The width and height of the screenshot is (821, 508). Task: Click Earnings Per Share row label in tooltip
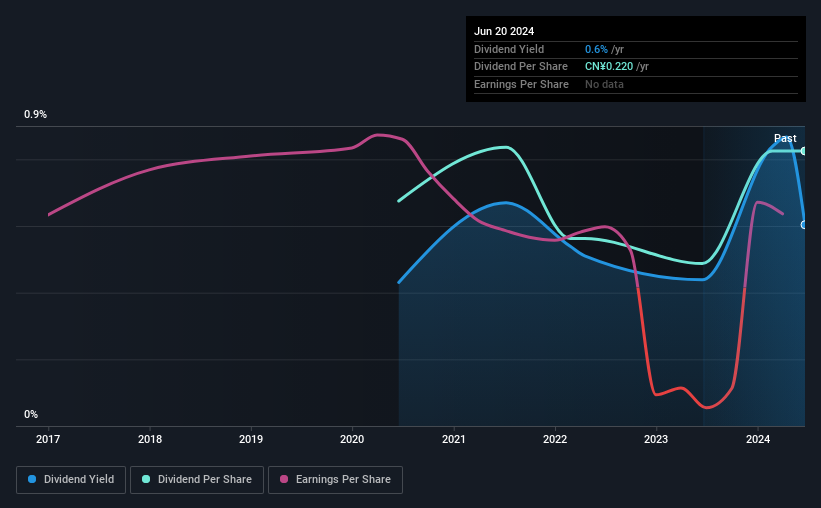521,84
